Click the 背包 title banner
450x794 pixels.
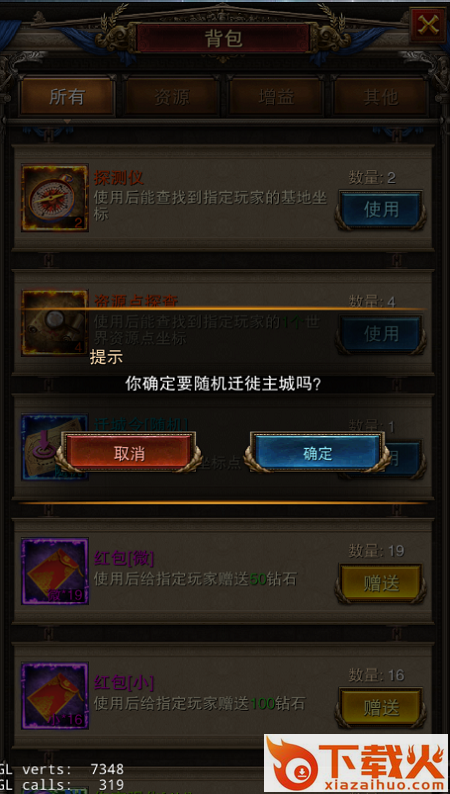(223, 38)
